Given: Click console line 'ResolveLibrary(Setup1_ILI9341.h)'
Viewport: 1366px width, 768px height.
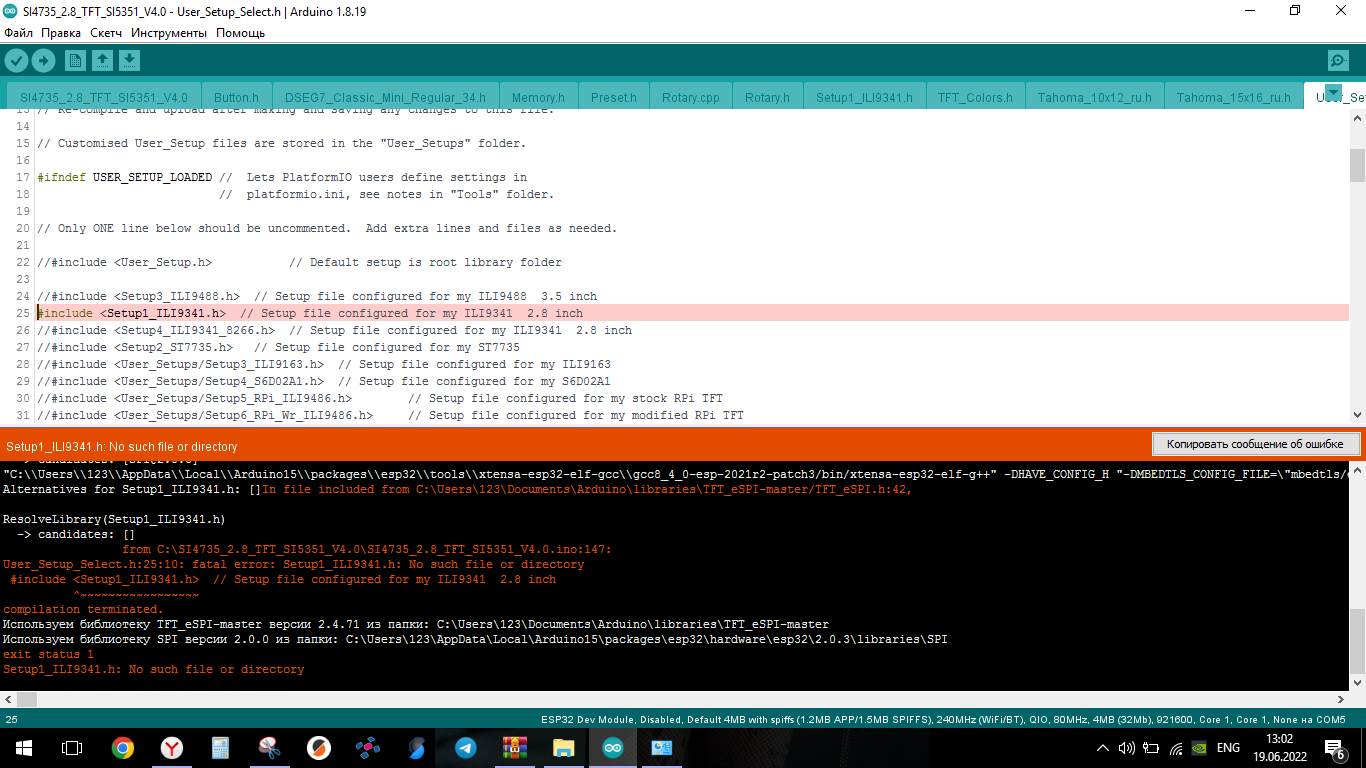Looking at the screenshot, I should (x=114, y=519).
